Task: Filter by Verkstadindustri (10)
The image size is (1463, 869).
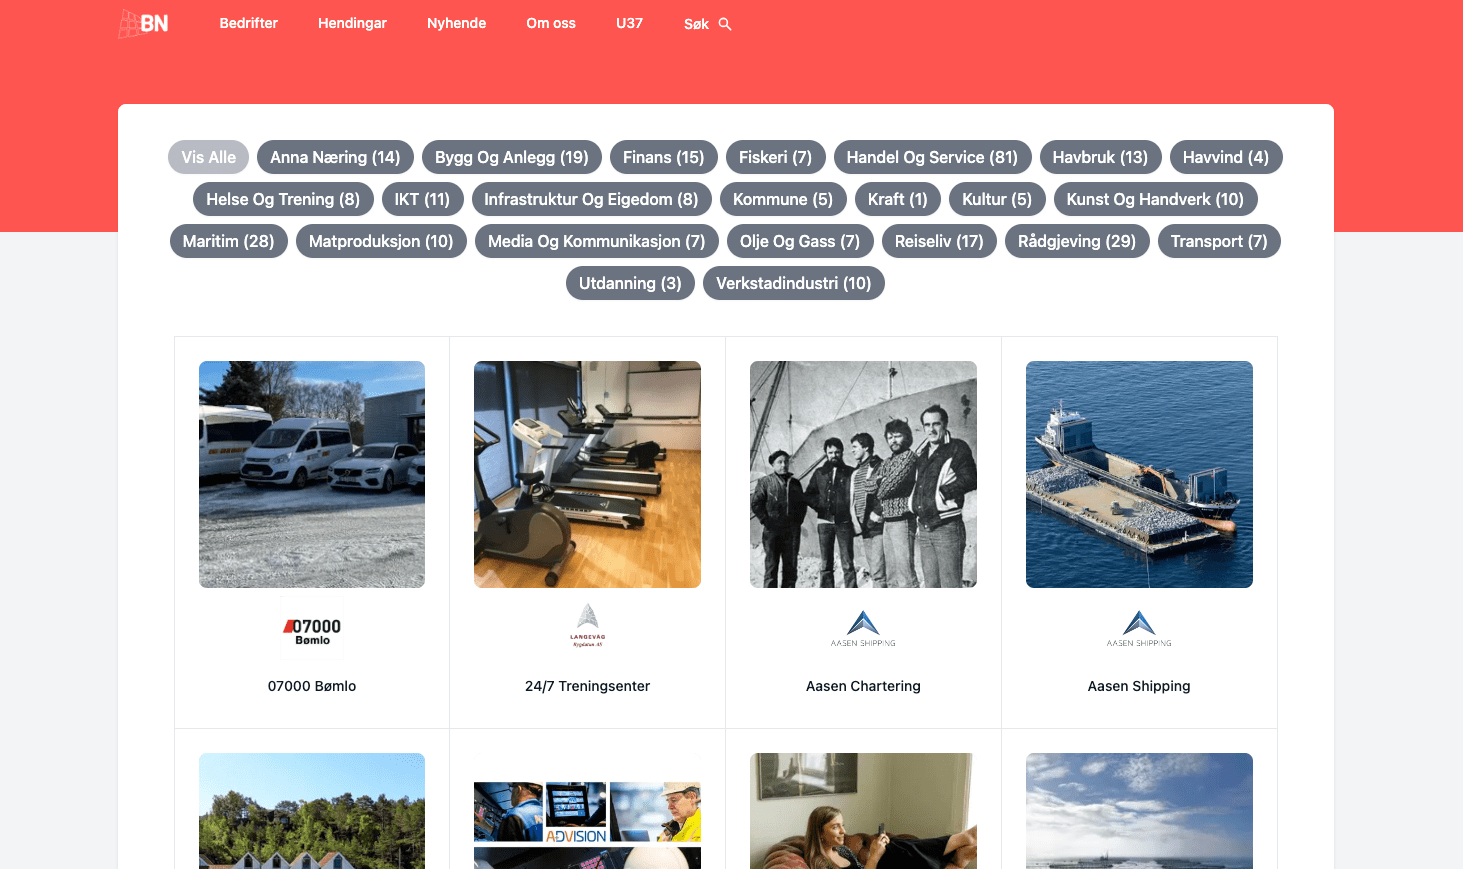Action: pos(794,283)
